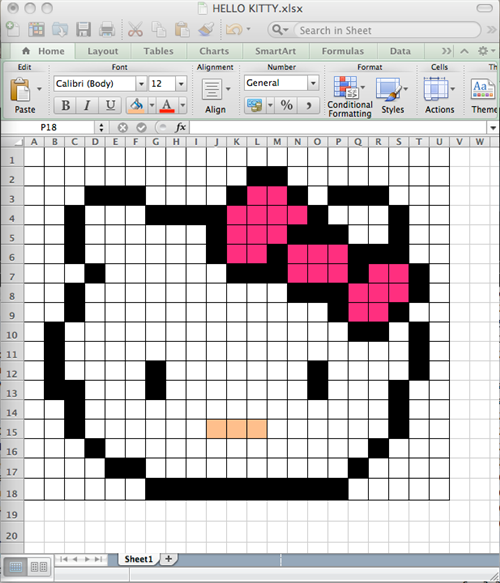Go to the first sheet arrow
The width and height of the screenshot is (500, 583).
[x=64, y=559]
